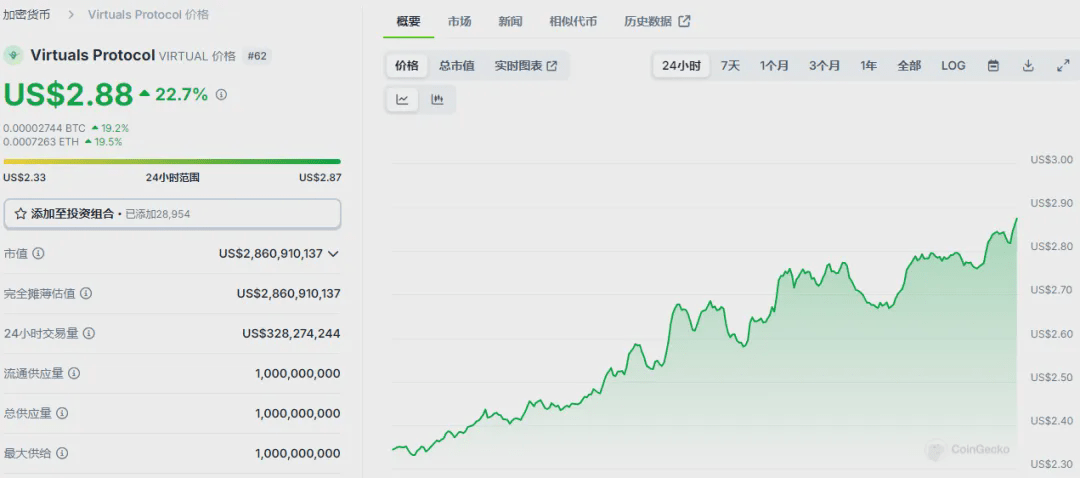The height and width of the screenshot is (478, 1080).
Task: Click 1,000,000,000 value beside 最大供给
Action: click(x=298, y=453)
